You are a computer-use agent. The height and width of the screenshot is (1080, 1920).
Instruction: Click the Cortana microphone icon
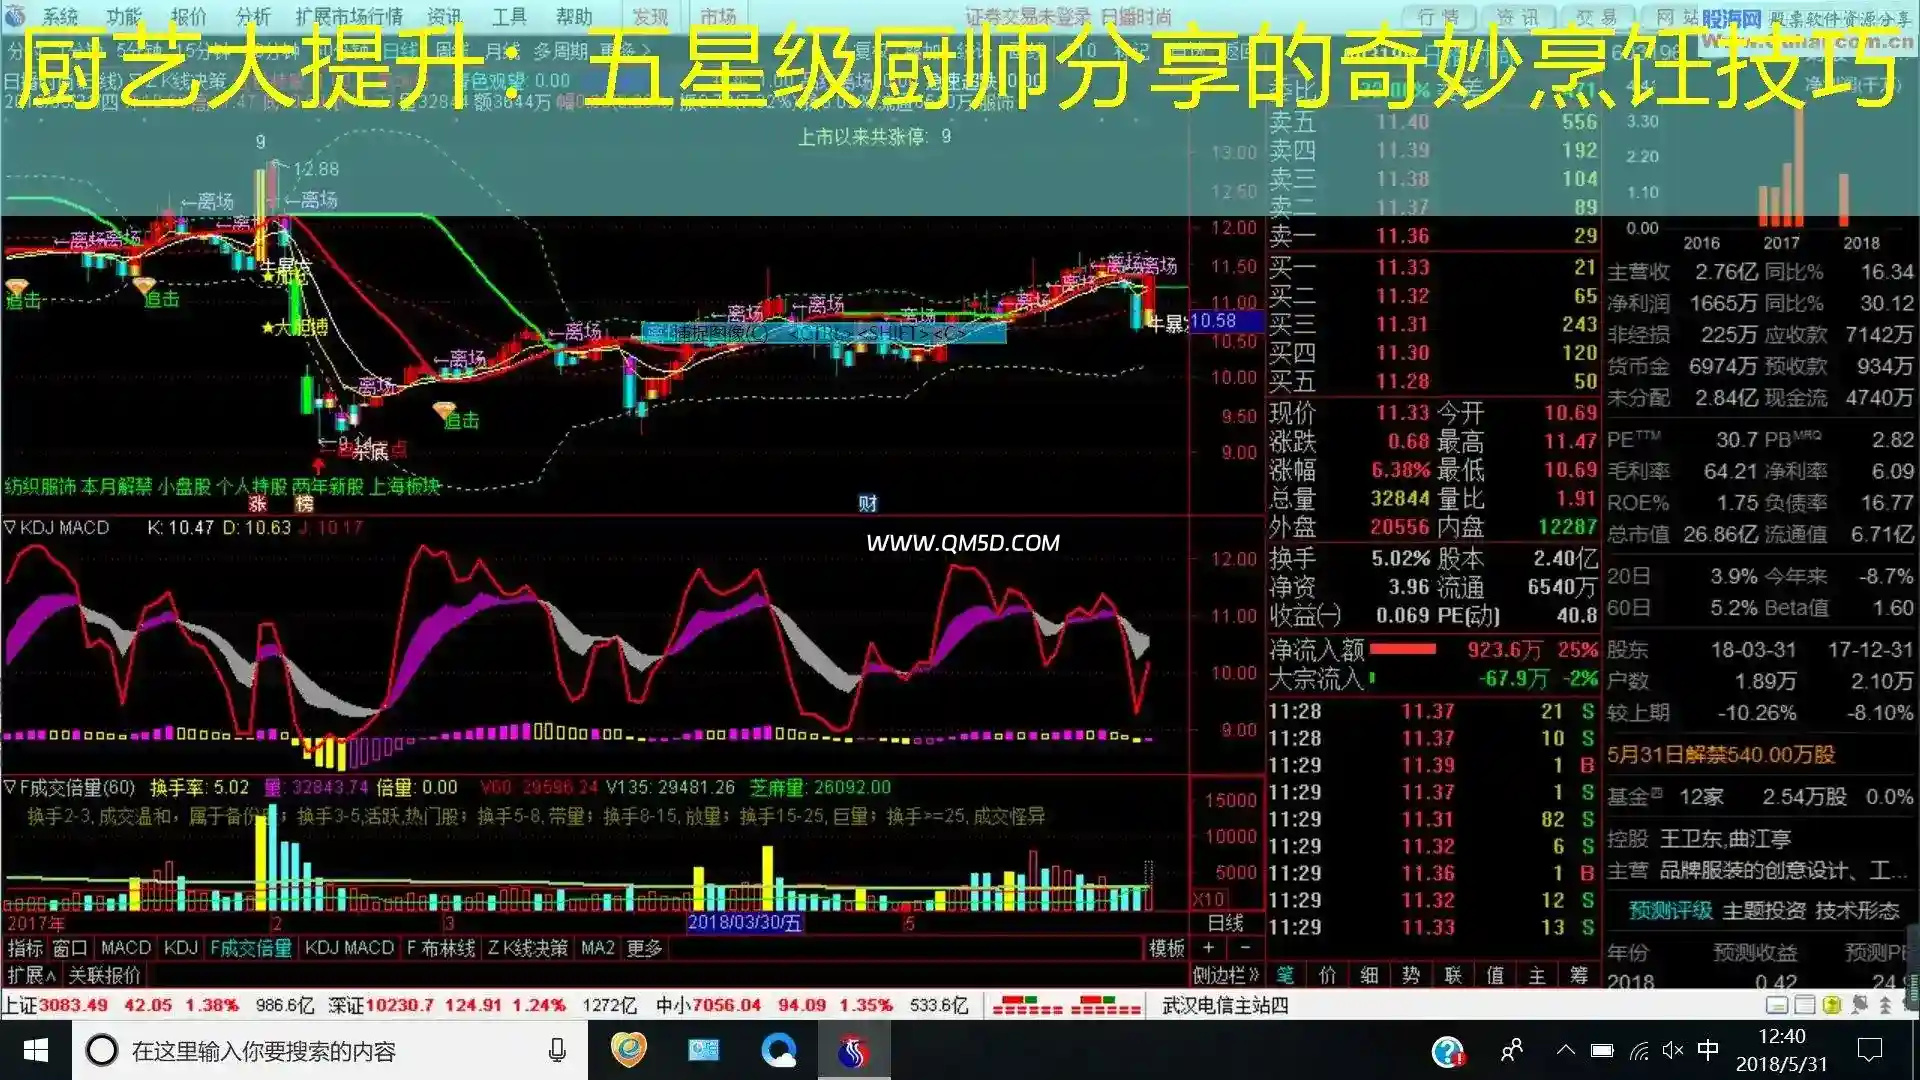[557, 1051]
